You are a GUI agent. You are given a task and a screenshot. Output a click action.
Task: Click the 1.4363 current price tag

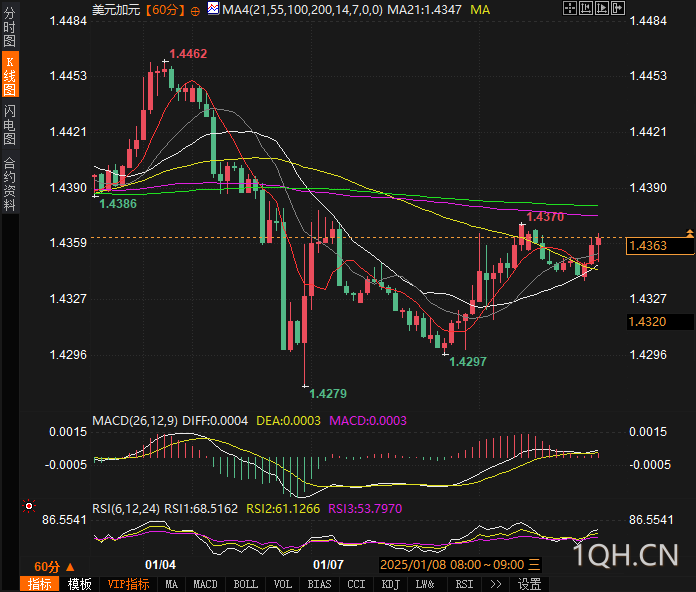(x=659, y=245)
